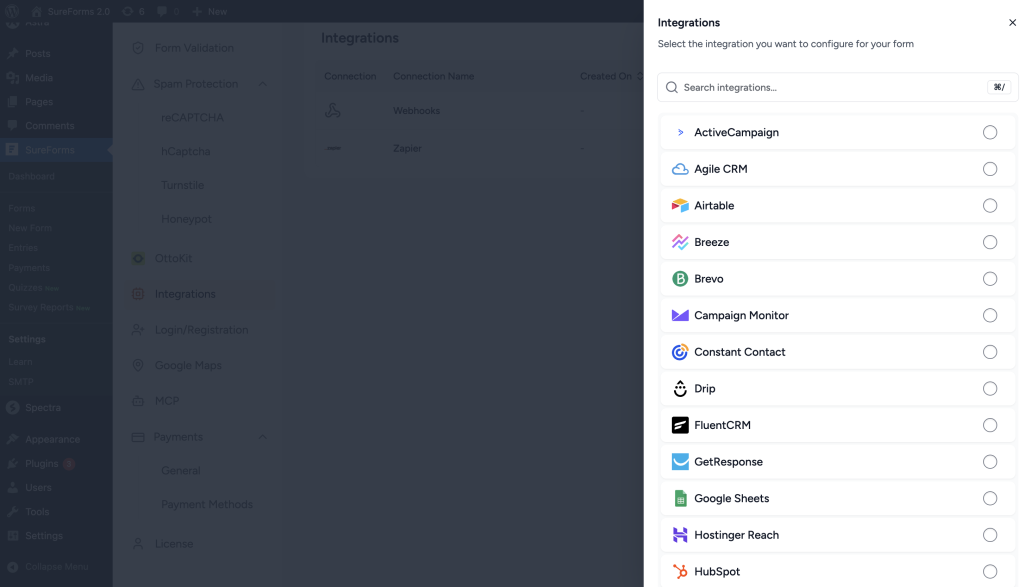Image resolution: width=1024 pixels, height=587 pixels.
Task: Open the Payment Methods settings item
Action: (206, 505)
